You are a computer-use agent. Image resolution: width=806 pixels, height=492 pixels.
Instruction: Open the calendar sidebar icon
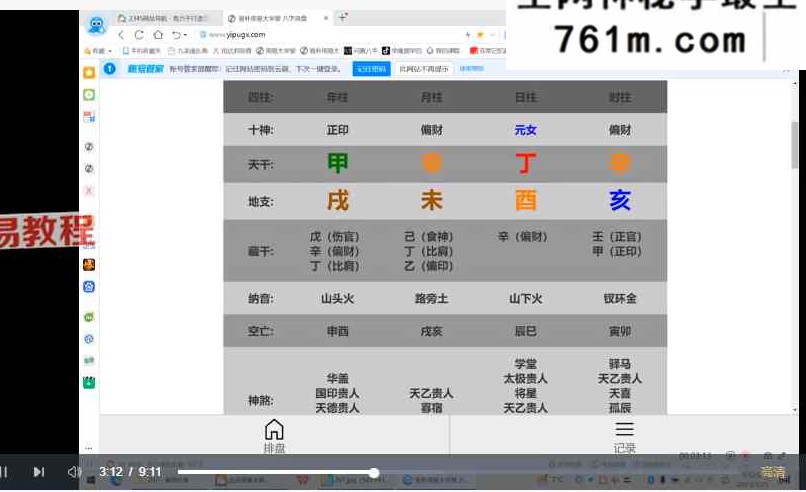(x=89, y=117)
